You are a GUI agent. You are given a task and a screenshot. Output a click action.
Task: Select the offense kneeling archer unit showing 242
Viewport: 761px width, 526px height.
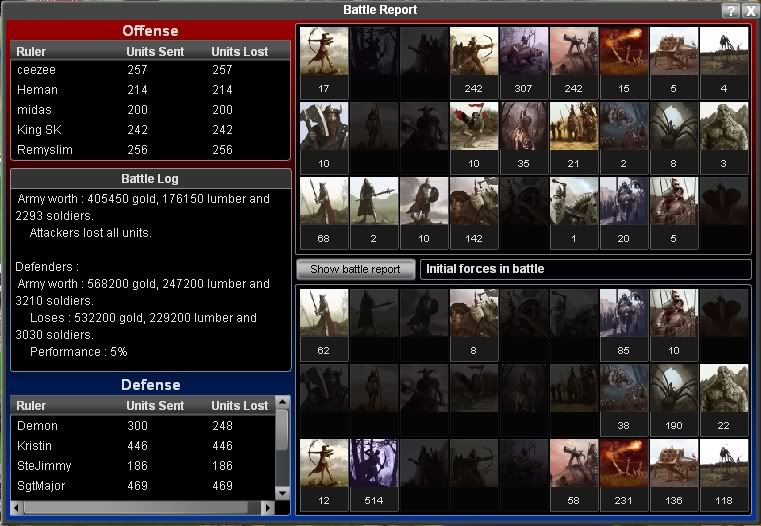[474, 63]
